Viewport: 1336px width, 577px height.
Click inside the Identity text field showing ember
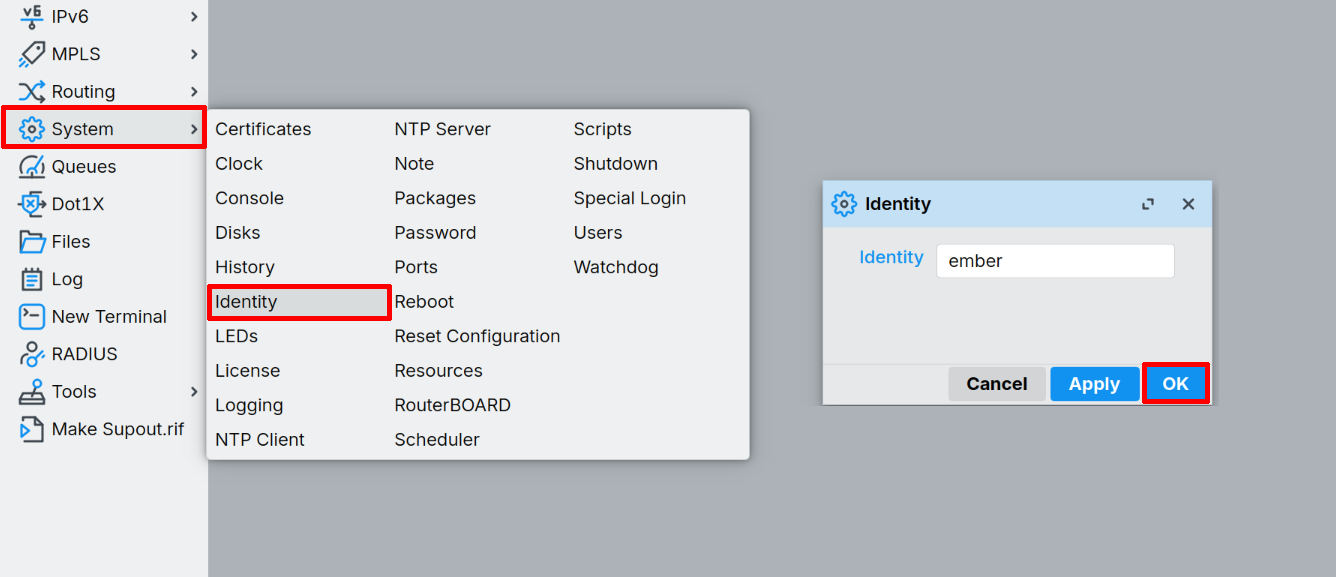1054,260
